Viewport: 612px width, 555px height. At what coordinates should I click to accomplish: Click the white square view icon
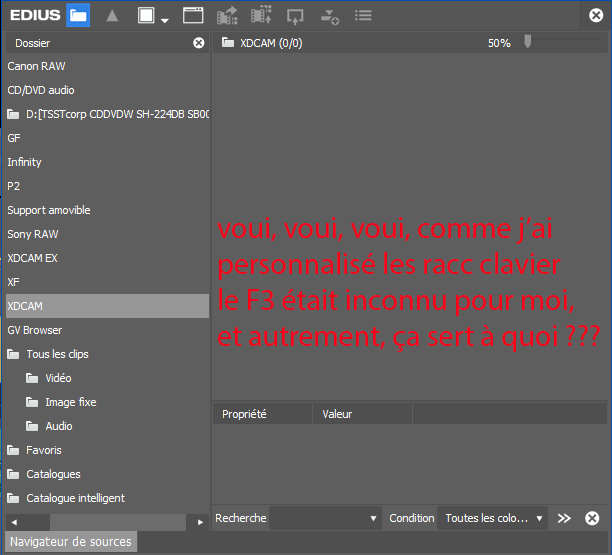146,15
